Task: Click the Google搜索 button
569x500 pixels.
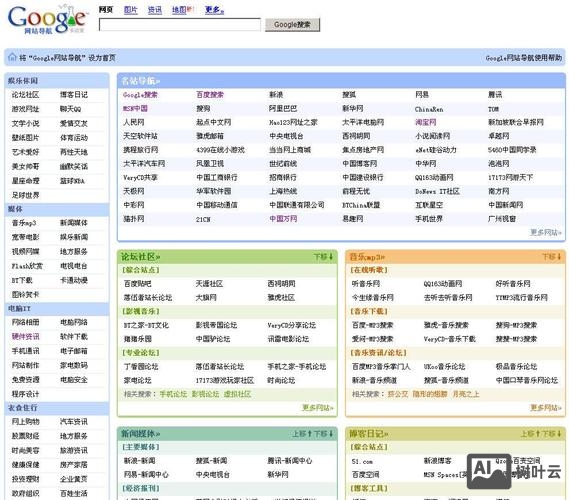Action: click(292, 25)
